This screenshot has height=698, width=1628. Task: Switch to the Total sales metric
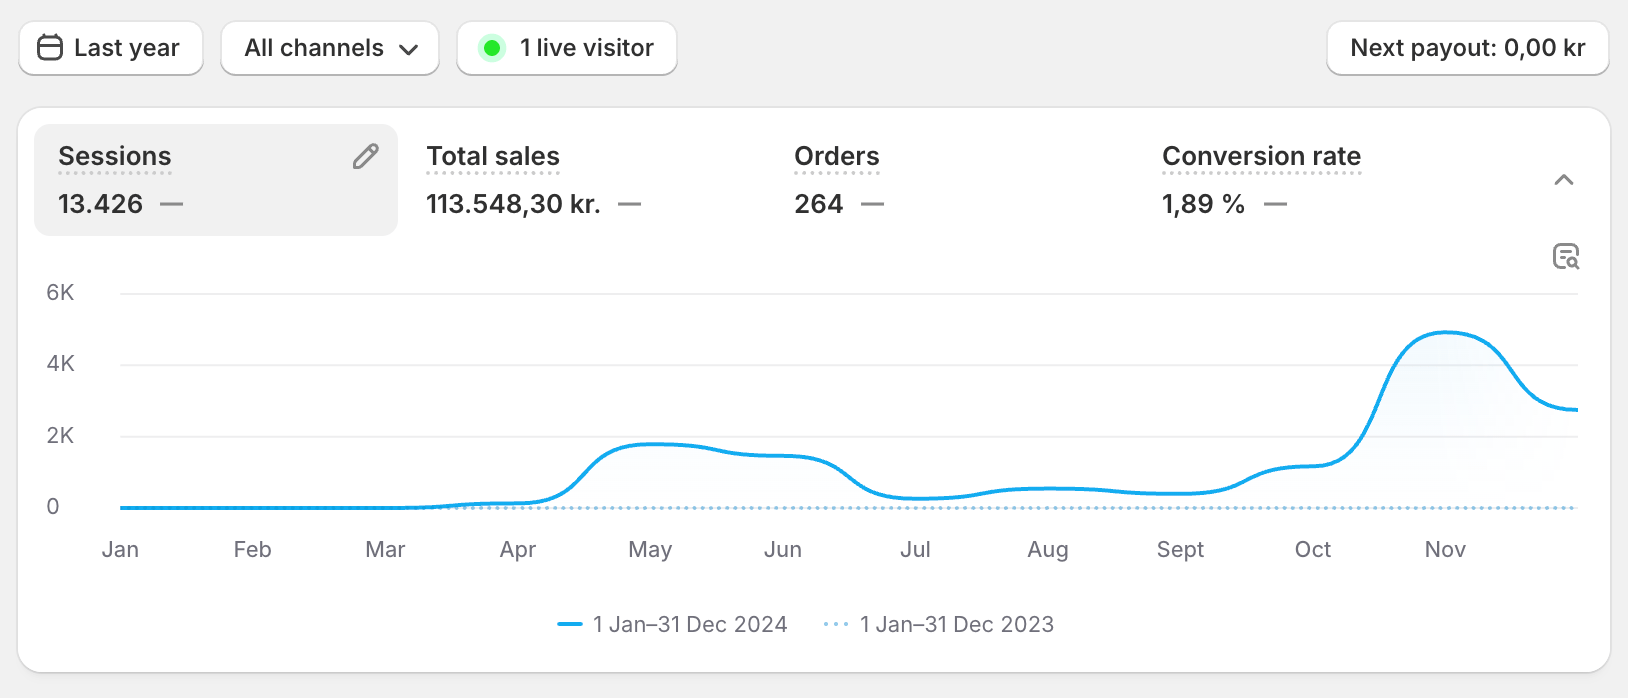pyautogui.click(x=493, y=157)
